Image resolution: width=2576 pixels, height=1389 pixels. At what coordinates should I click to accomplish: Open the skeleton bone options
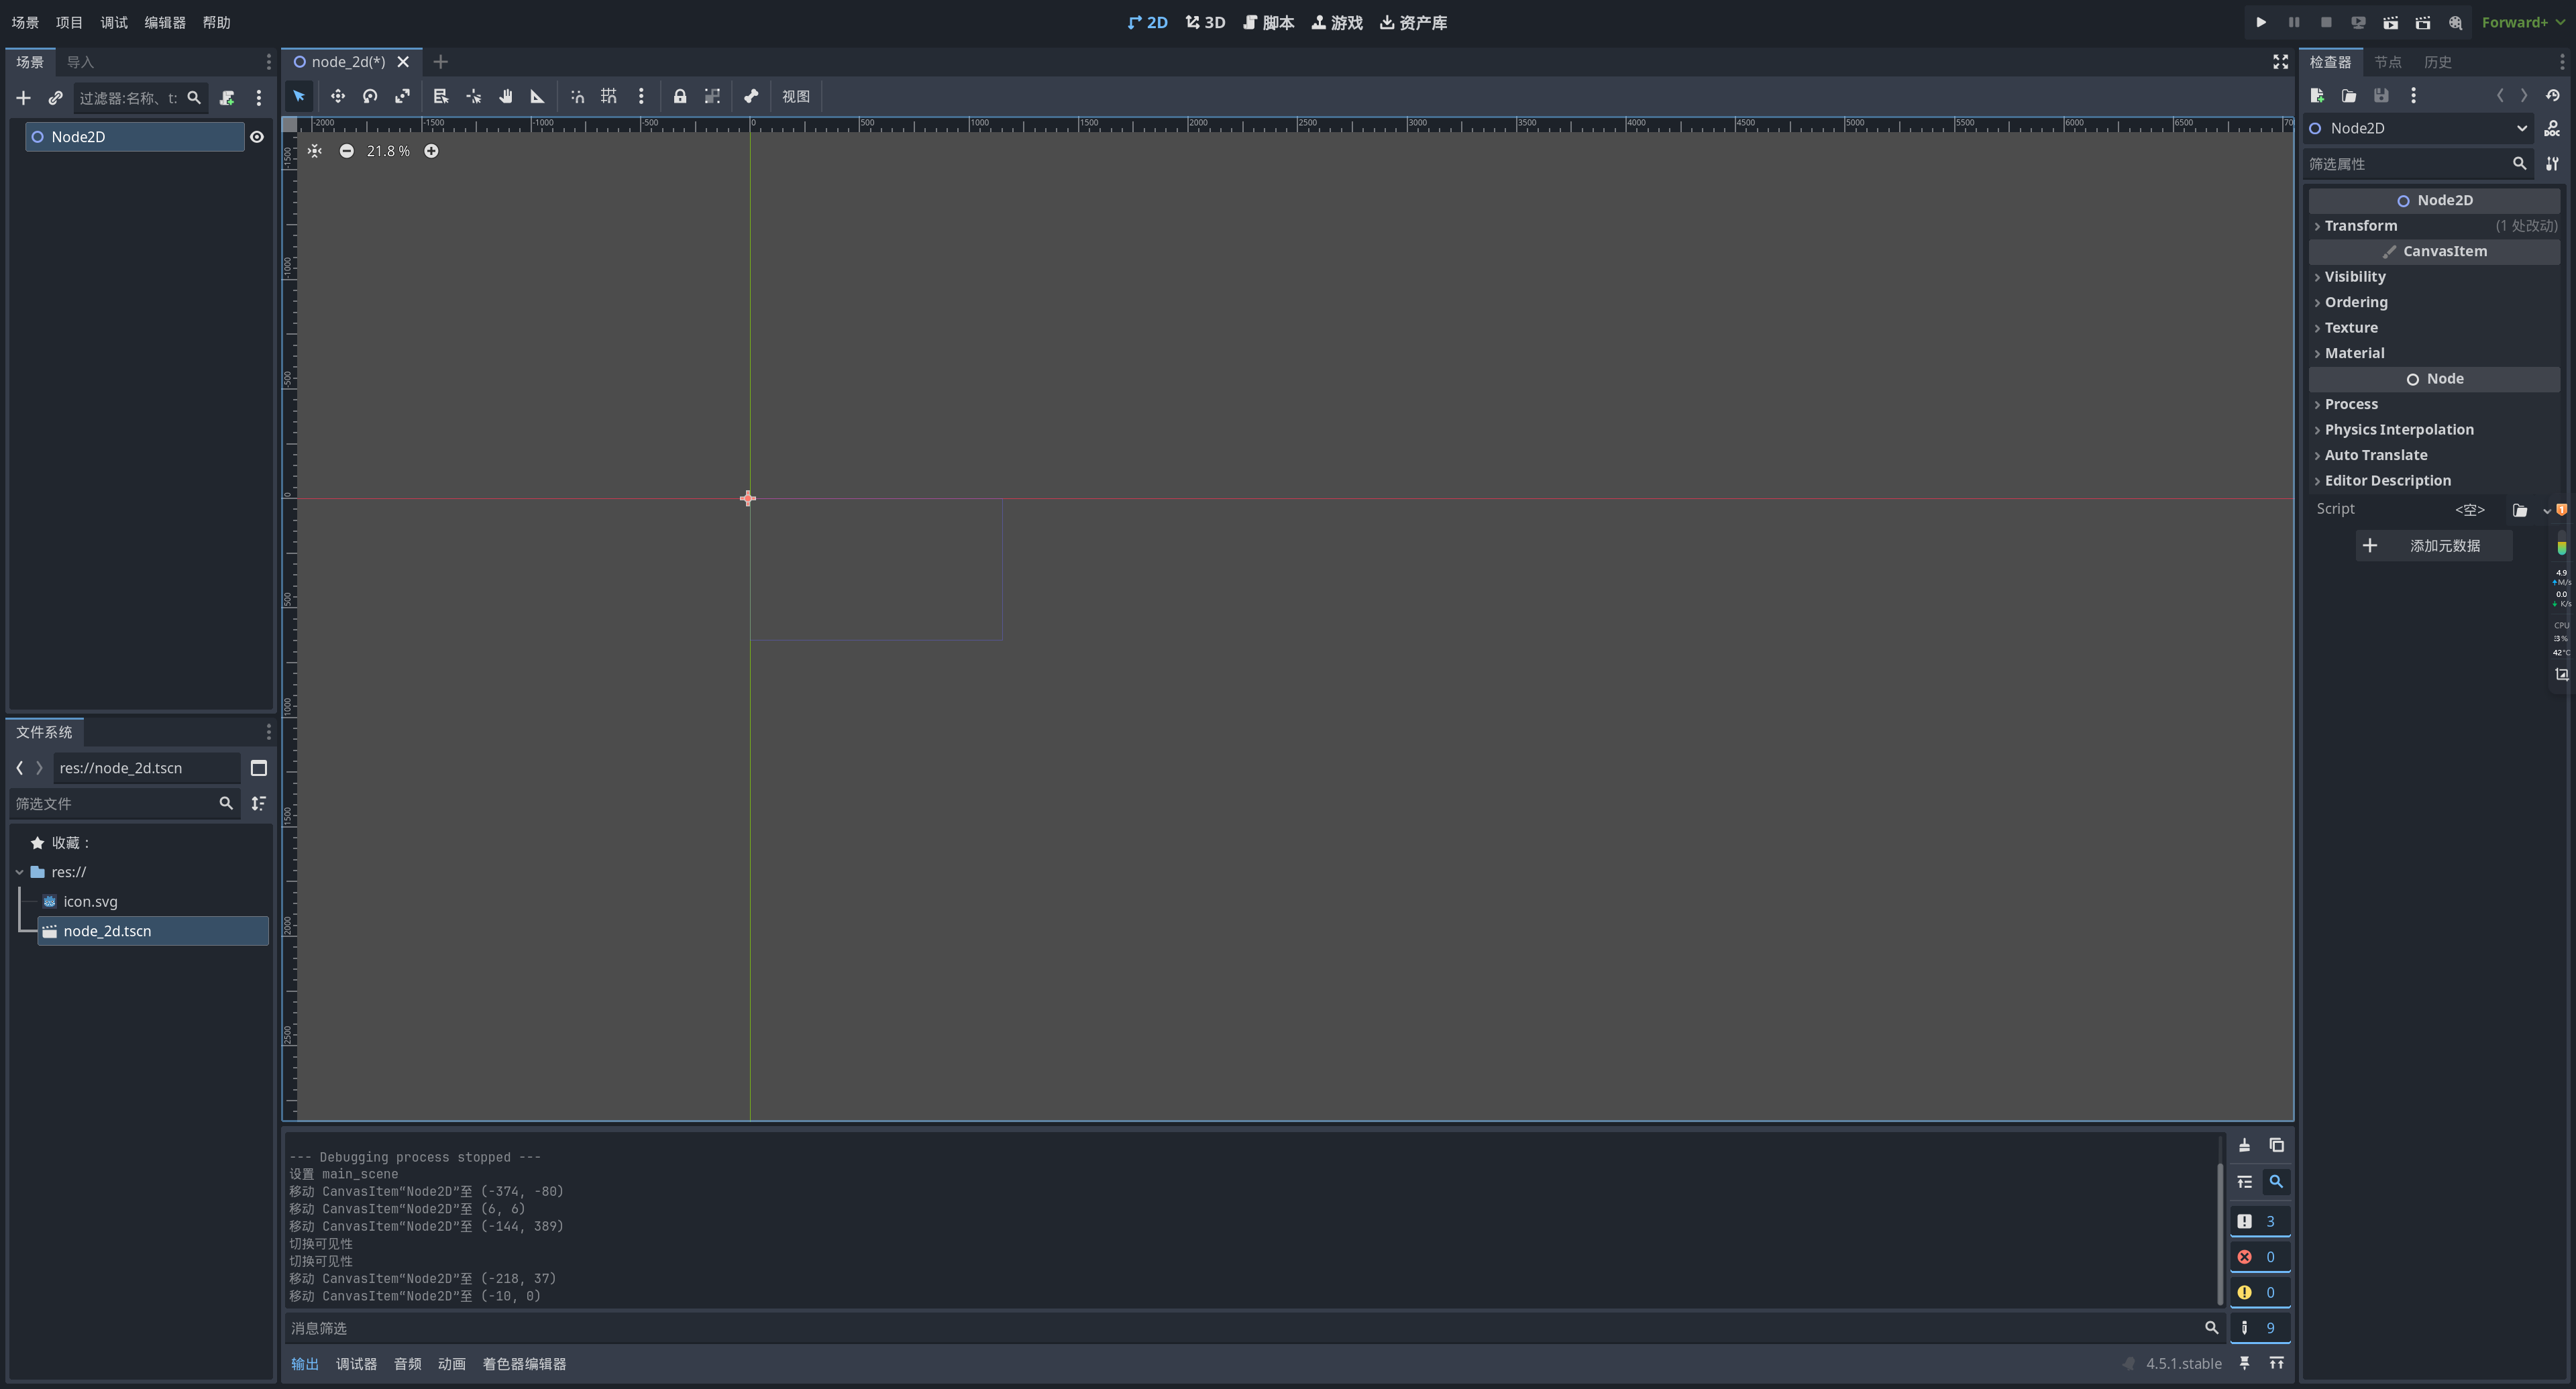[x=751, y=96]
